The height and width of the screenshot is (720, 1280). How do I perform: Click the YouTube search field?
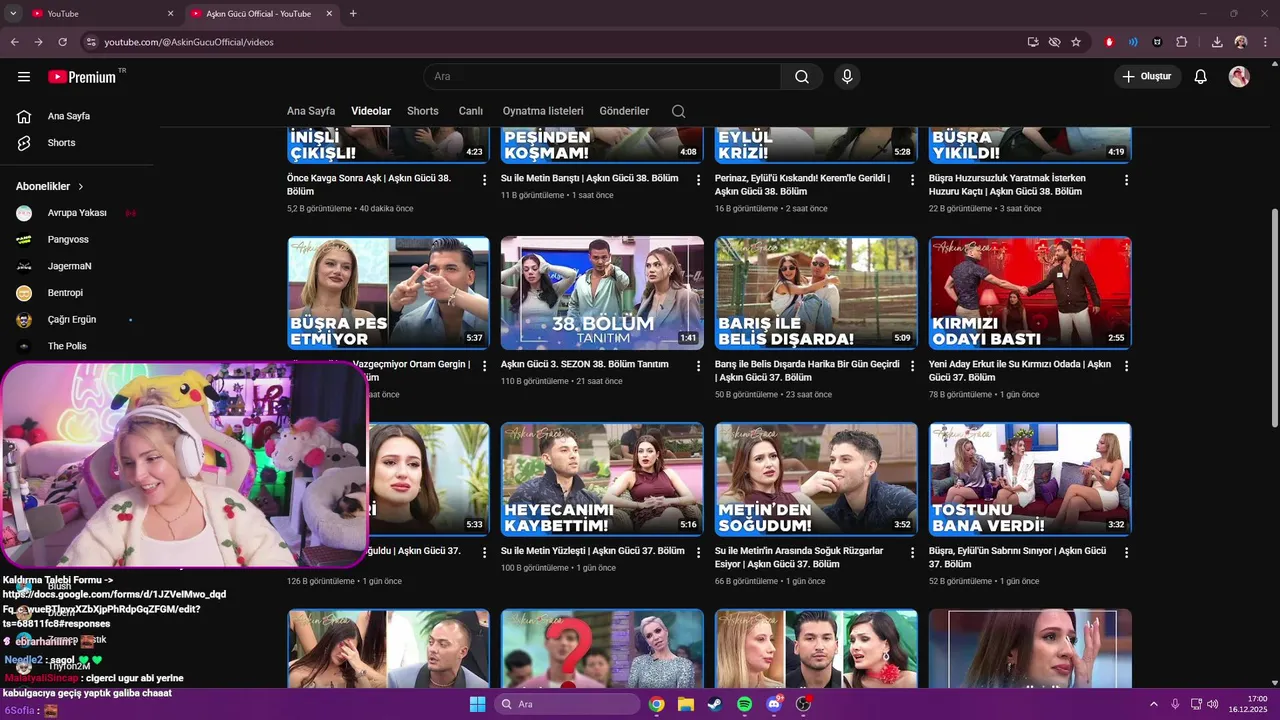click(x=603, y=77)
